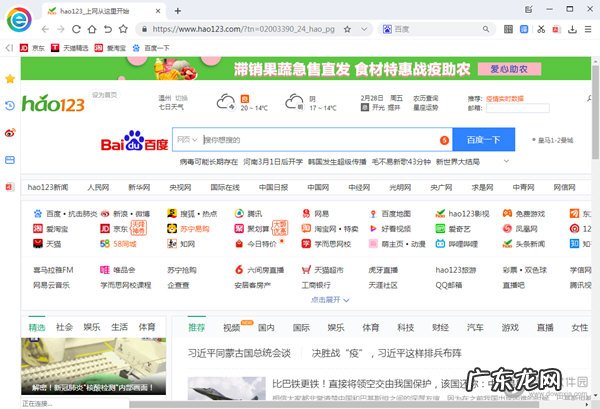Open the 爱奇艺 site link
Screen dimensions: 600x409
coord(453,229)
